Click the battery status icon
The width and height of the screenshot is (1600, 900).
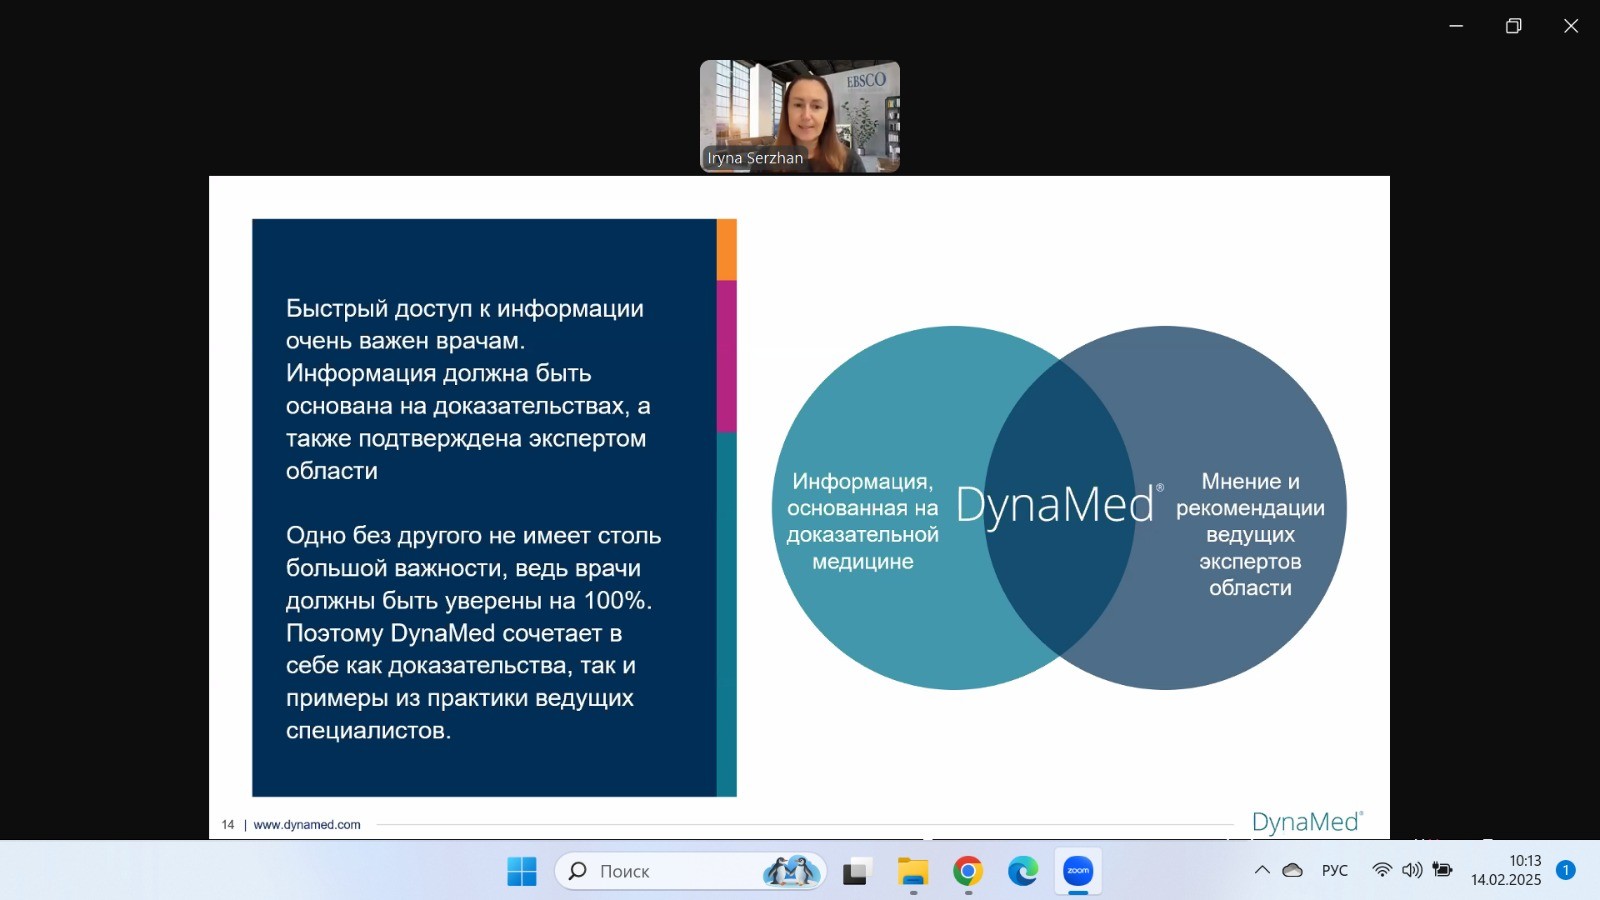point(1442,870)
